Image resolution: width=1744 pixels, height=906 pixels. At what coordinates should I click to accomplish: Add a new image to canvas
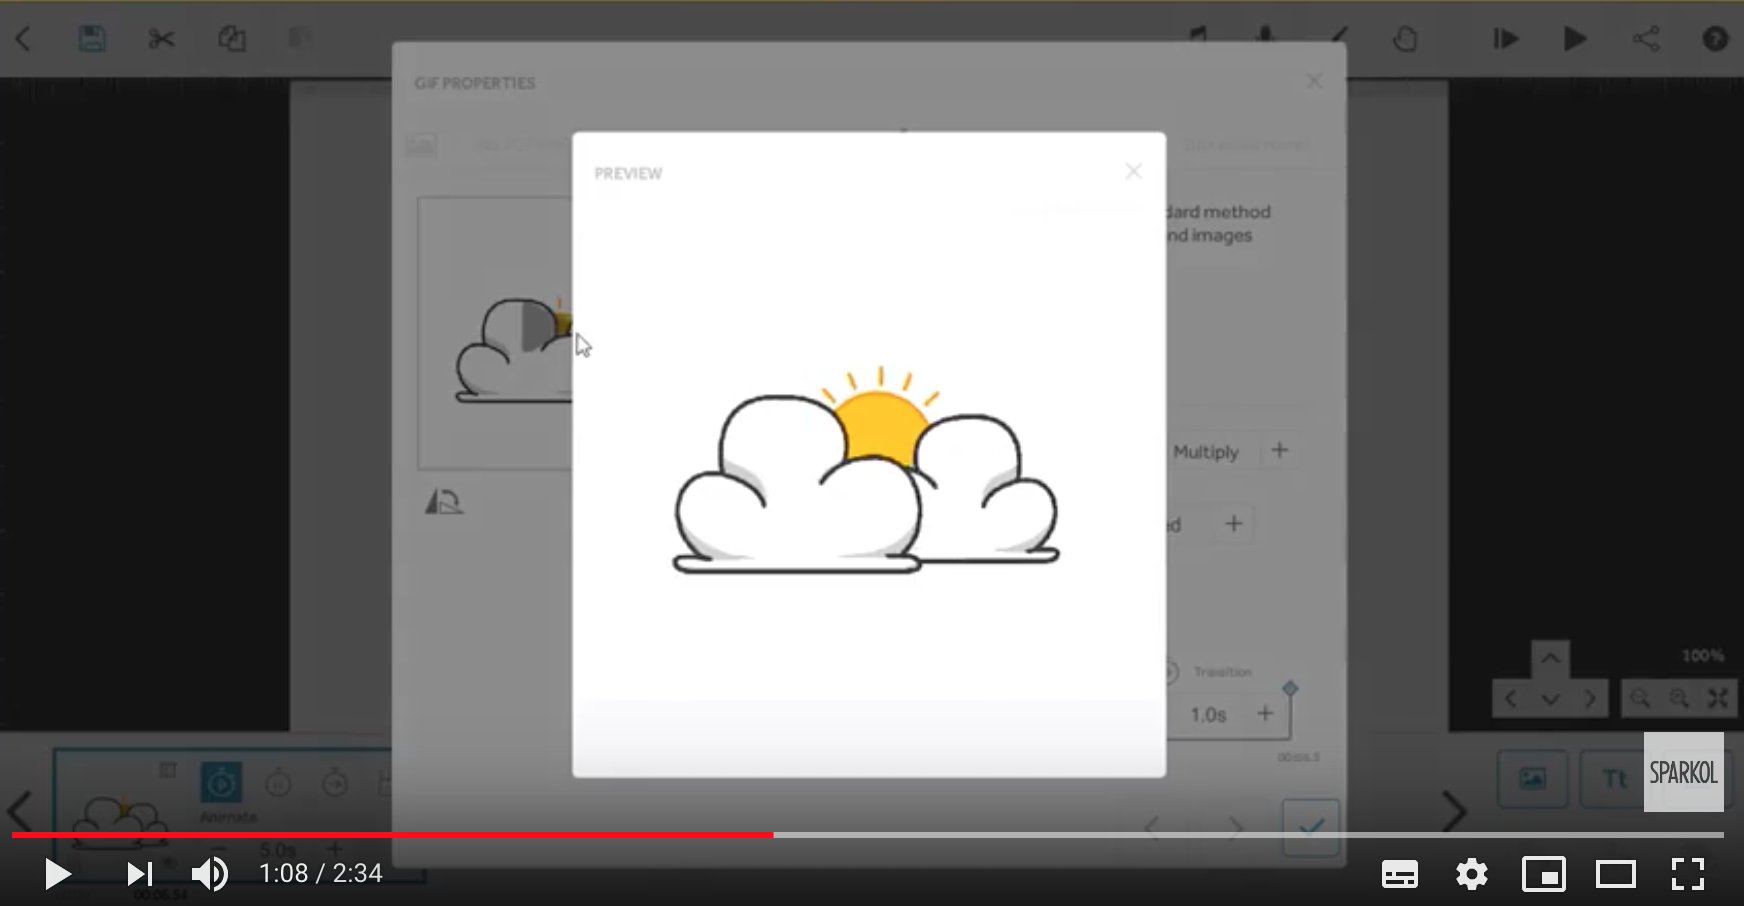(1532, 779)
